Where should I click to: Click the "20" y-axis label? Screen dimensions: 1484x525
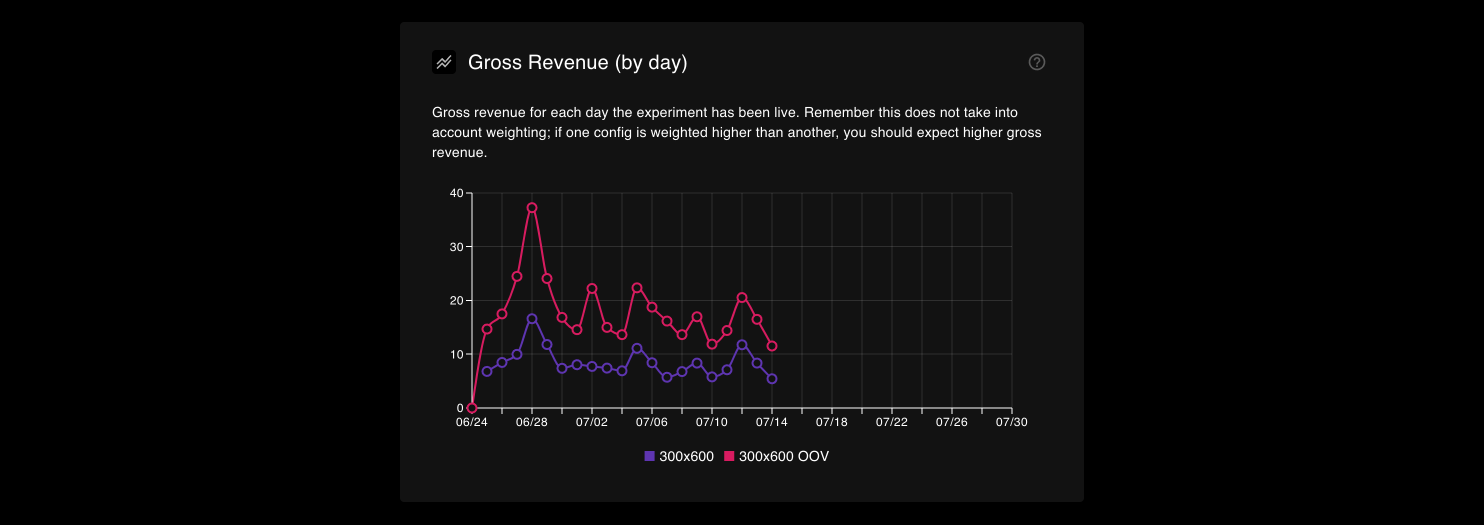[456, 301]
